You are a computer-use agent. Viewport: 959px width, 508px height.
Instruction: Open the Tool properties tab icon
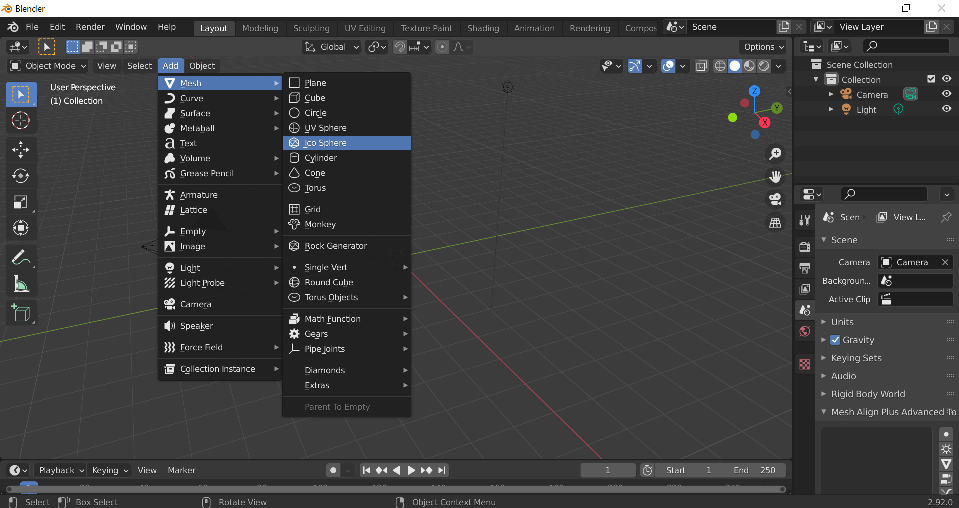(x=805, y=221)
